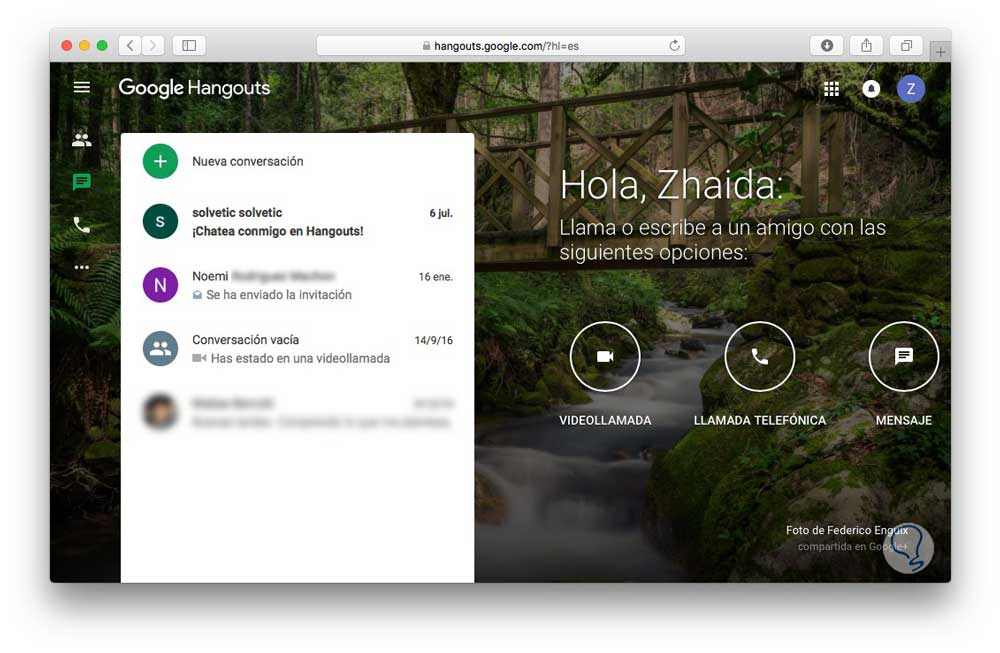Open the Foto de Federico Enguix credit link
The width and height of the screenshot is (1000, 653).
pyautogui.click(x=846, y=530)
